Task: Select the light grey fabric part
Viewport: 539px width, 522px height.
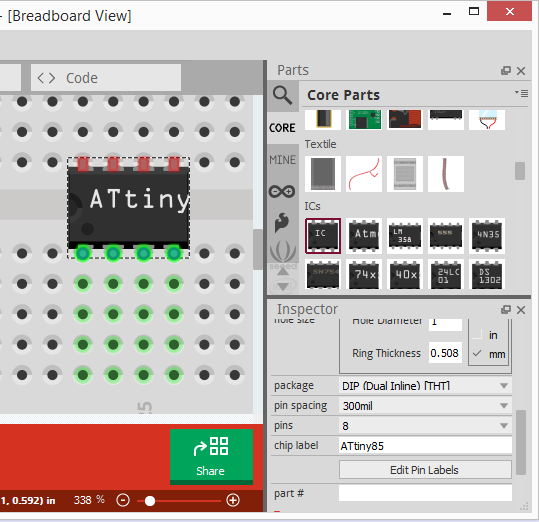Action: click(x=405, y=174)
